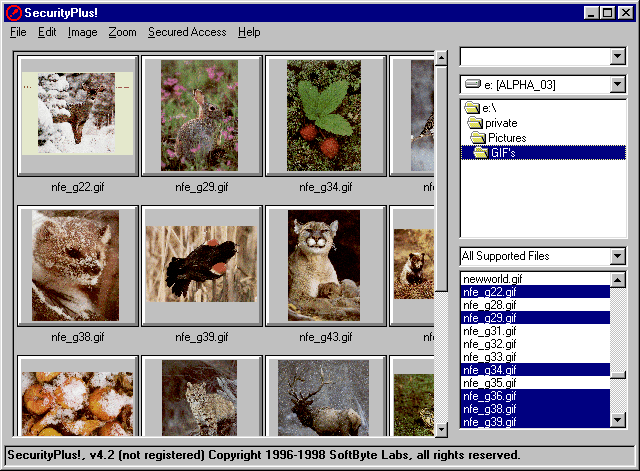The height and width of the screenshot is (471, 640).
Task: Select the snowy oranges thumbnail in bottom row
Action: point(78,396)
